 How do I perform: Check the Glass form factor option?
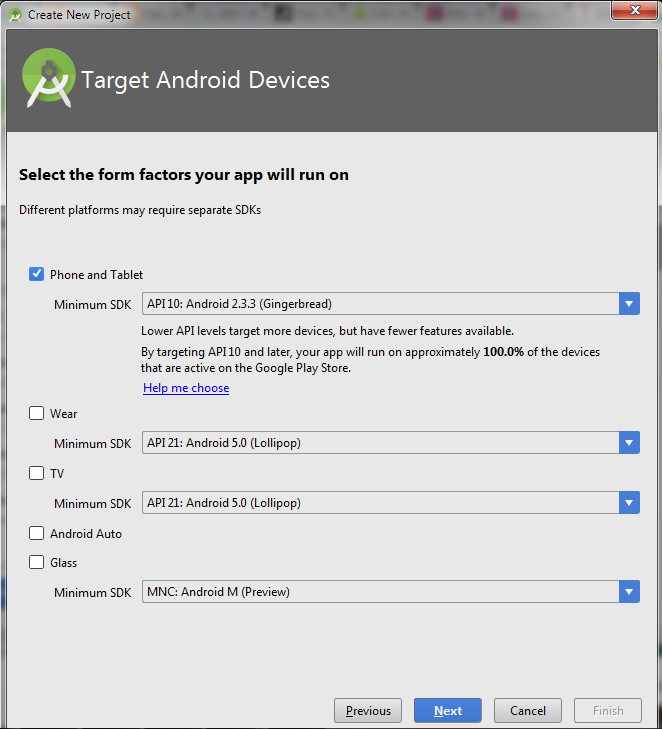[x=37, y=562]
